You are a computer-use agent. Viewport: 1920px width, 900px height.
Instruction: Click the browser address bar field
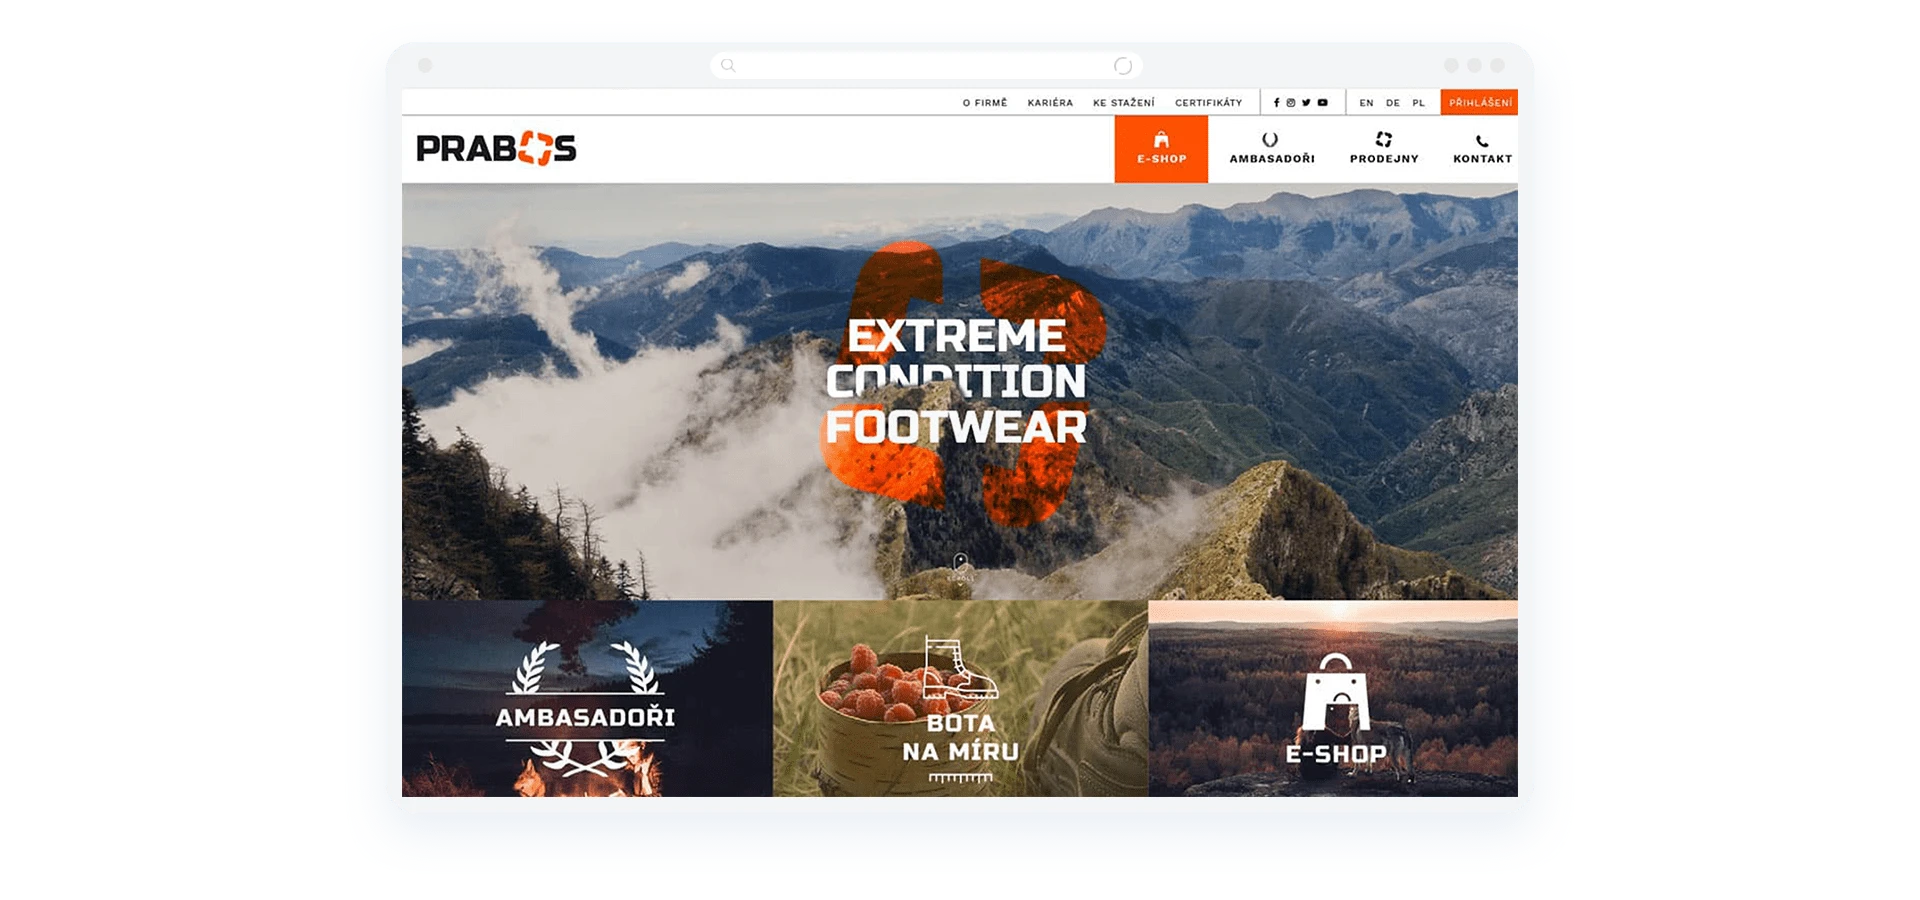tap(925, 66)
